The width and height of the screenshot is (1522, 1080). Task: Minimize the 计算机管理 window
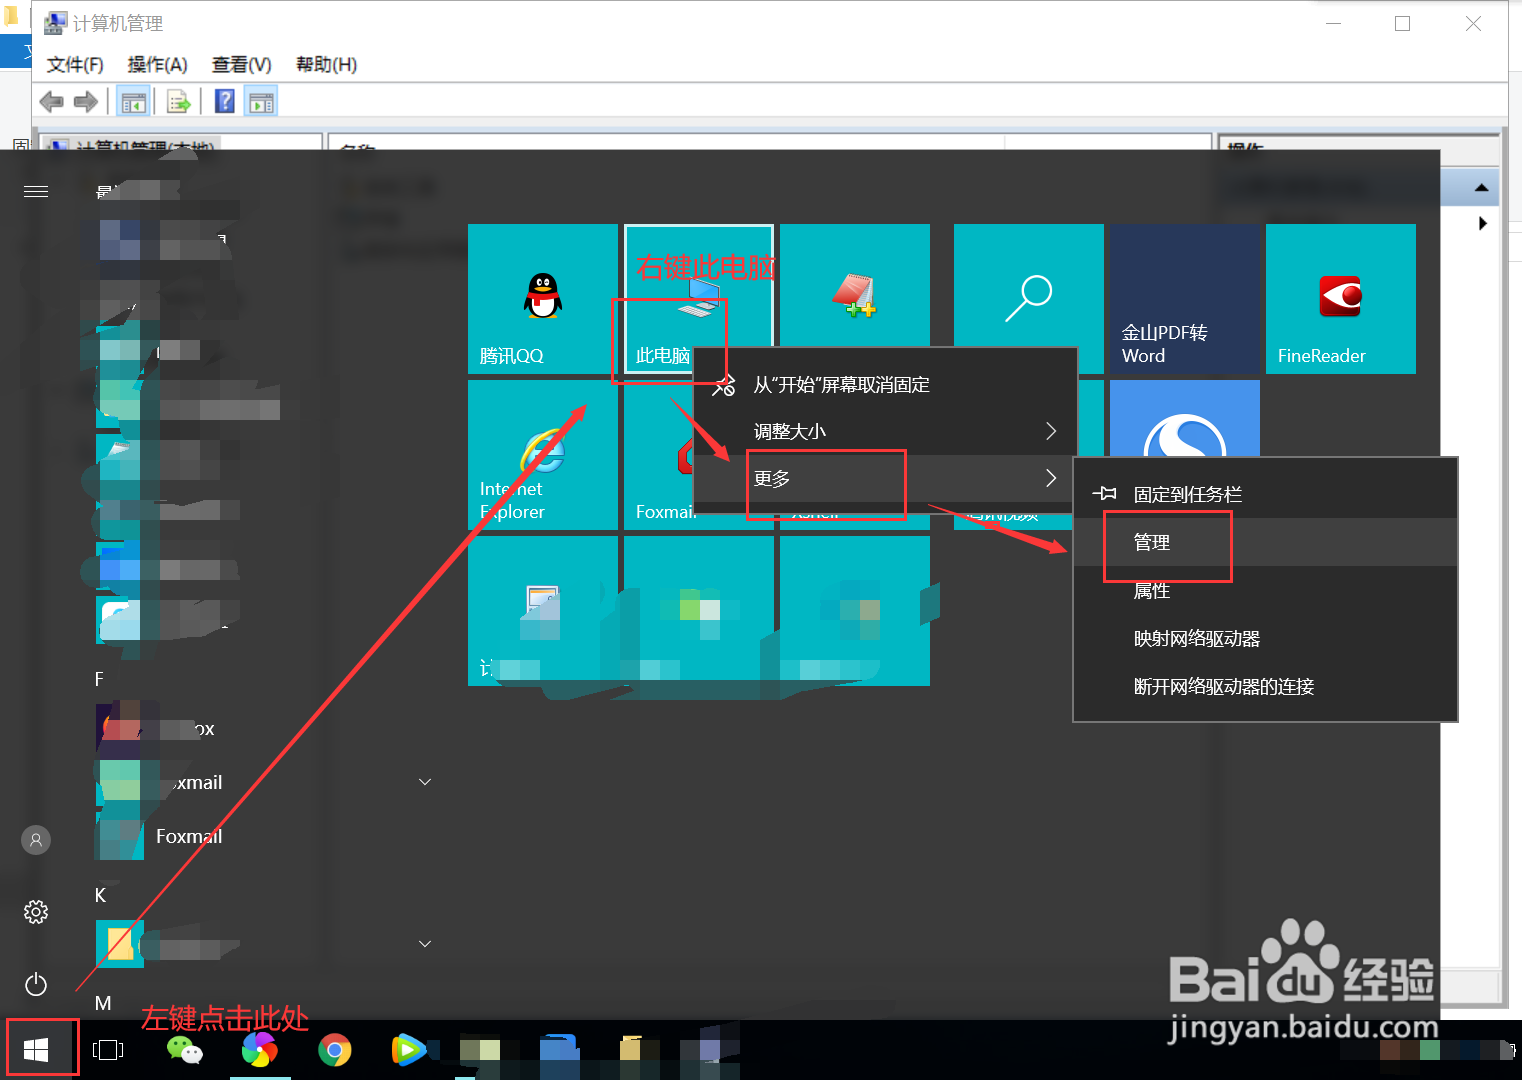[x=1333, y=24]
